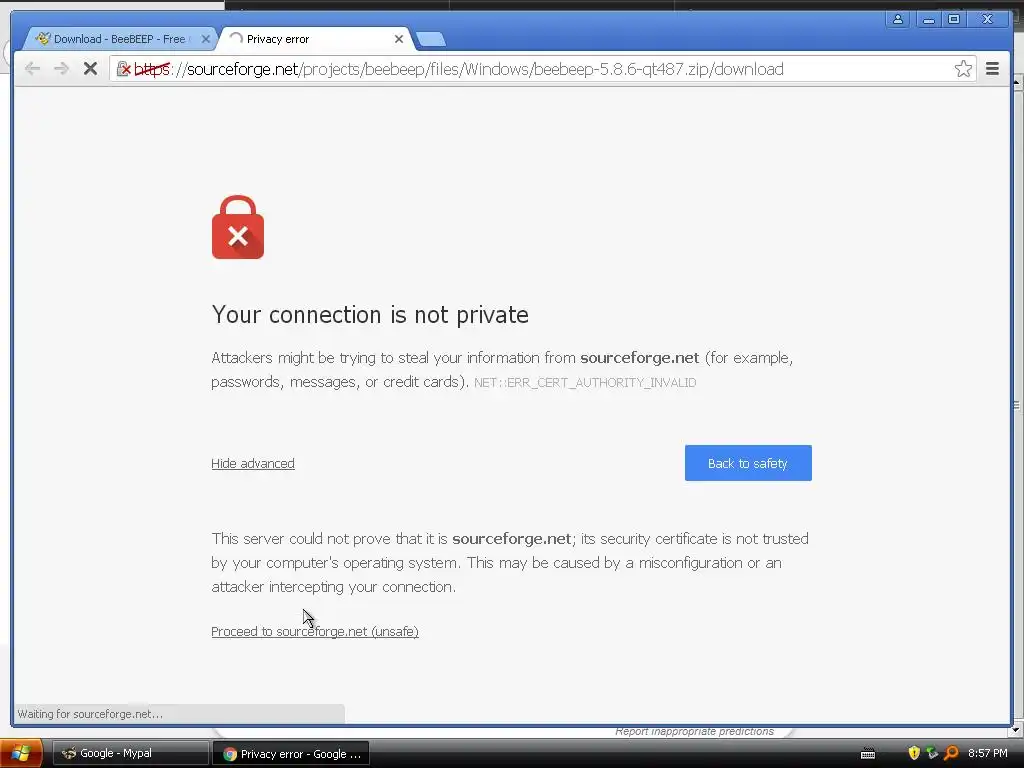Click the large red padlock warning icon
Image resolution: width=1024 pixels, height=768 pixels.
point(238,227)
